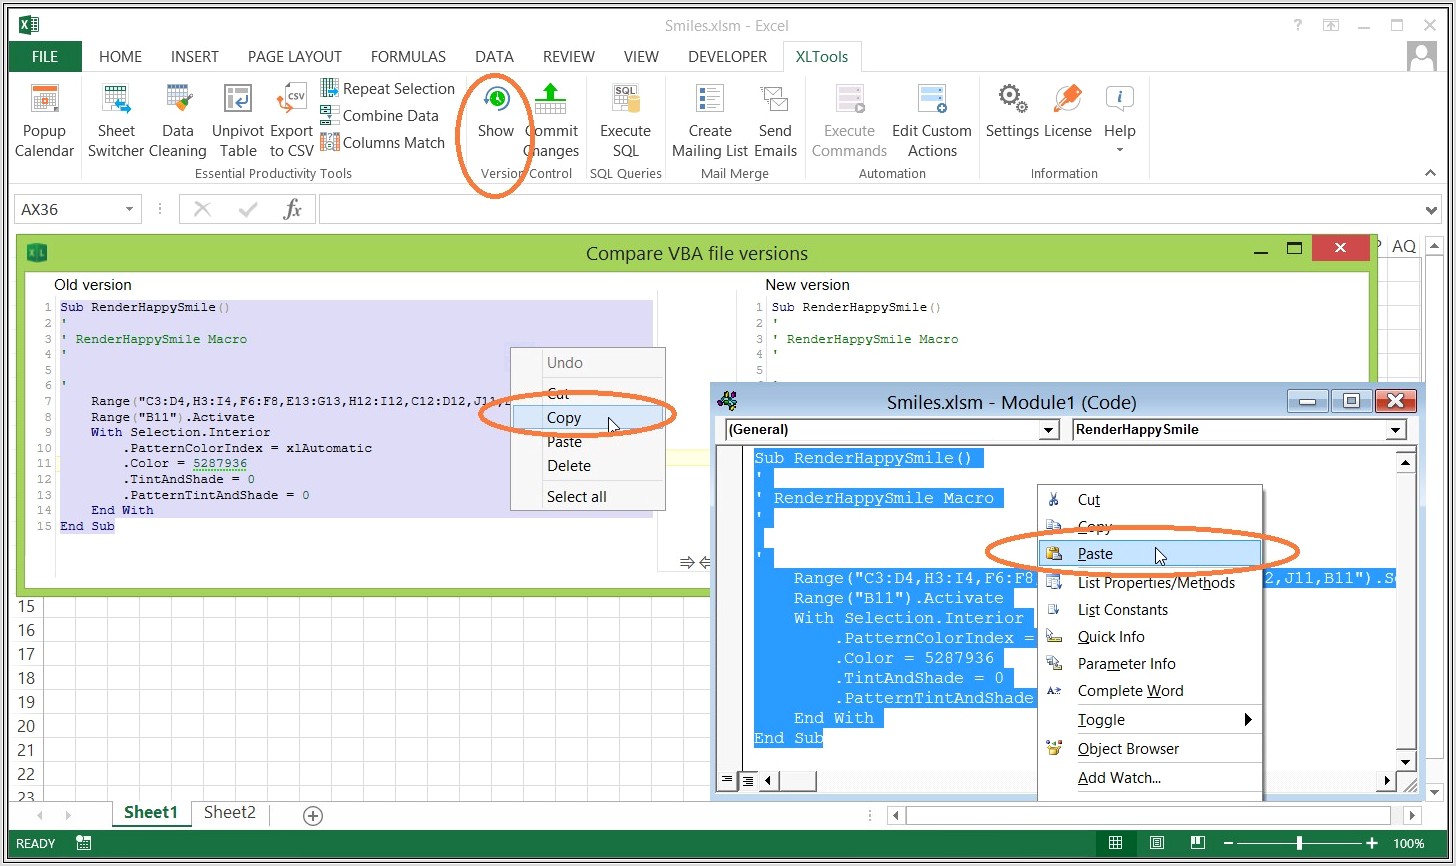
Task: Confirm formula entry with check icon
Action: [248, 209]
